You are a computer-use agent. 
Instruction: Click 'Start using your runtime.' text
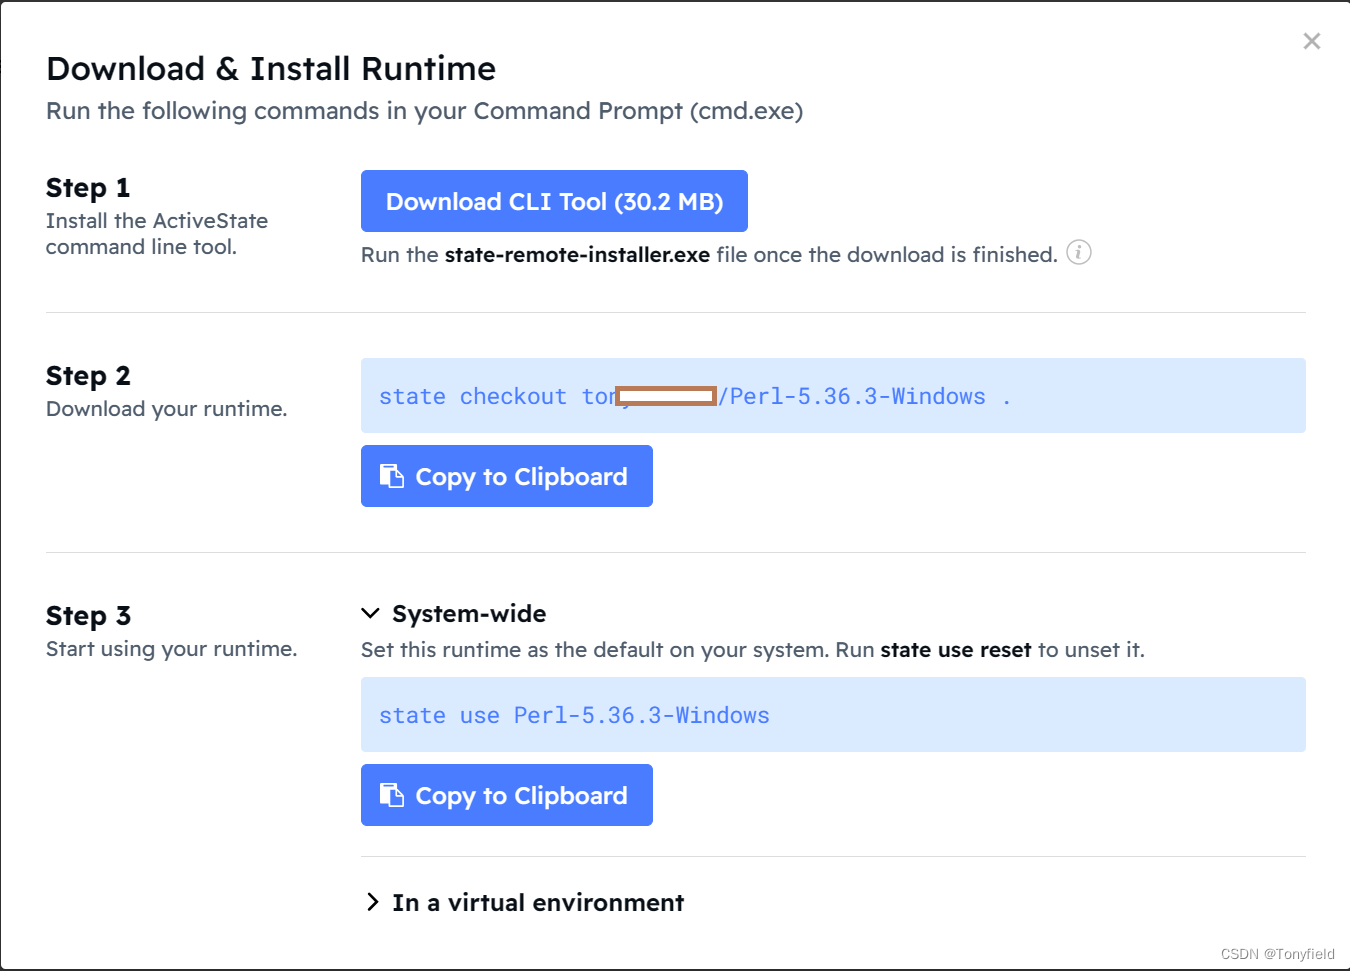(172, 649)
